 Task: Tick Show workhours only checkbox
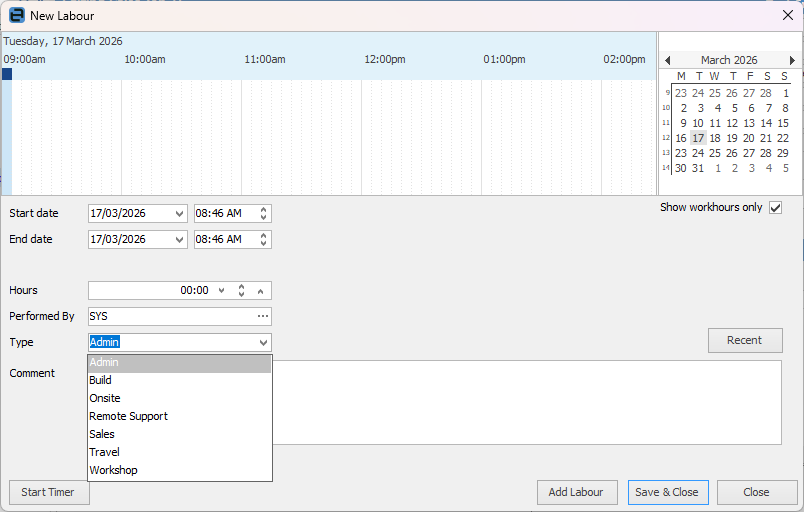pyautogui.click(x=775, y=208)
